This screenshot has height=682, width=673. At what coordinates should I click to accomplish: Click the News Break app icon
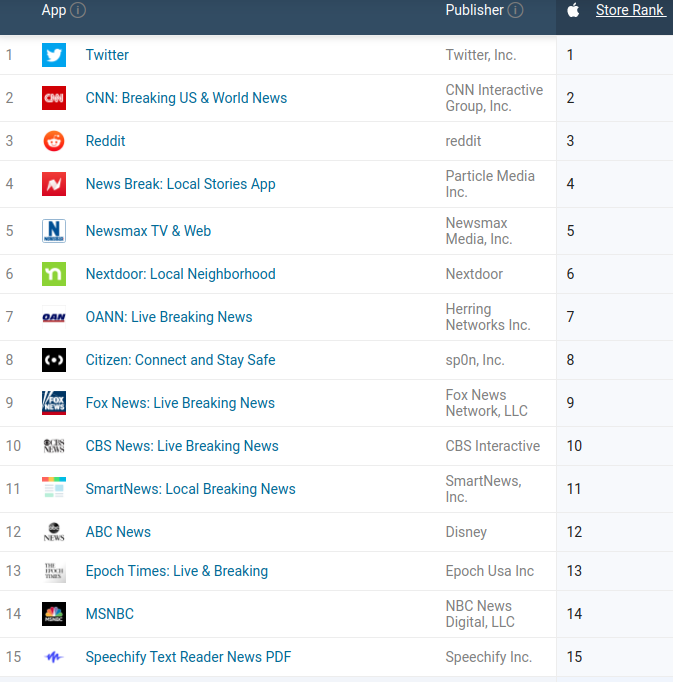[x=54, y=184]
